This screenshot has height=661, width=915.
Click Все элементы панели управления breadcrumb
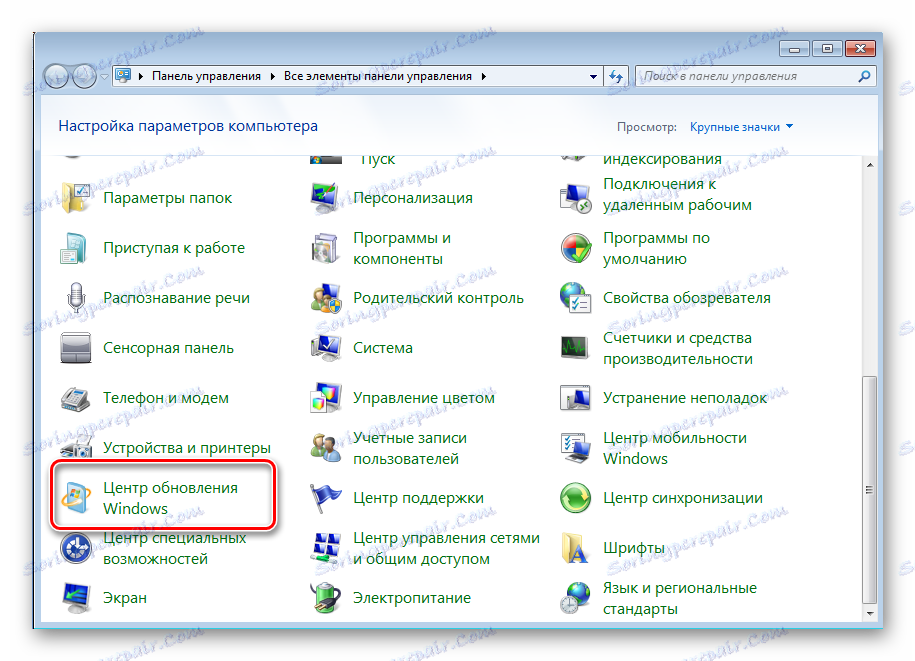[x=378, y=76]
